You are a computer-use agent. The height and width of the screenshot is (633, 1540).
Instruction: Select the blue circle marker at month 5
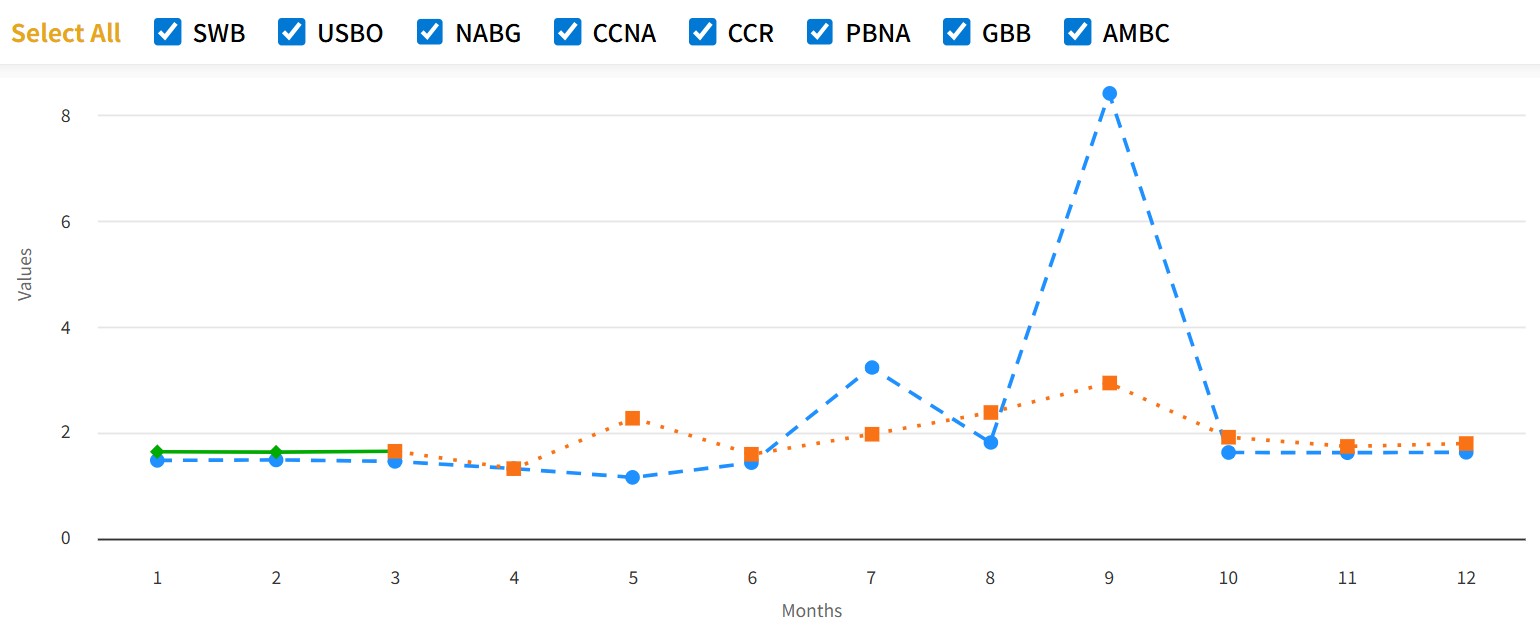point(632,477)
